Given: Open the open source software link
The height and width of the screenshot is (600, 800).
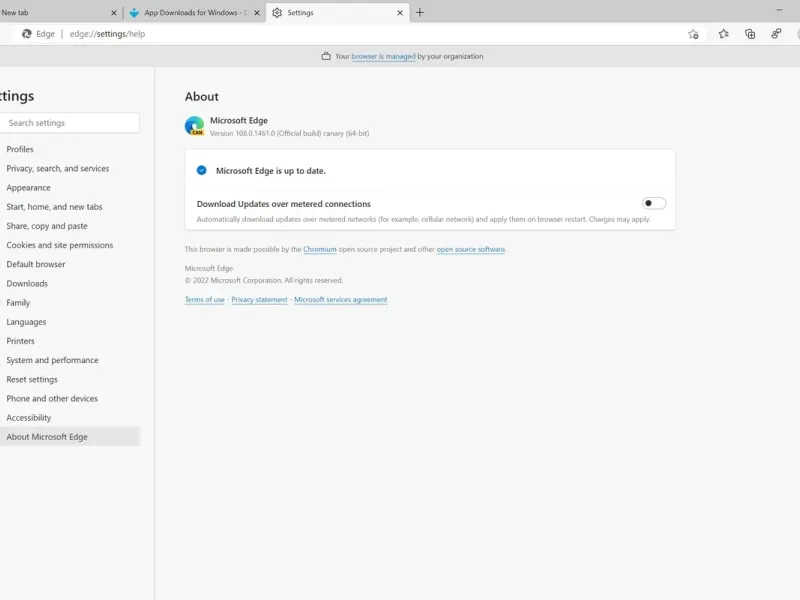Looking at the screenshot, I should tap(470, 249).
